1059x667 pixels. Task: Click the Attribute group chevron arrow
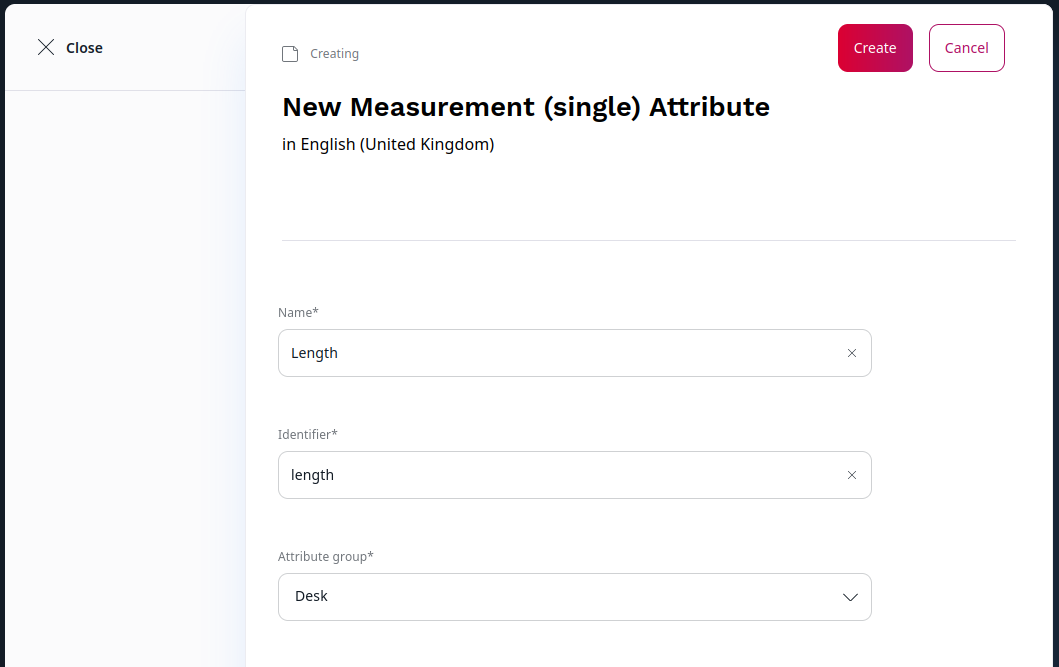pyautogui.click(x=850, y=597)
